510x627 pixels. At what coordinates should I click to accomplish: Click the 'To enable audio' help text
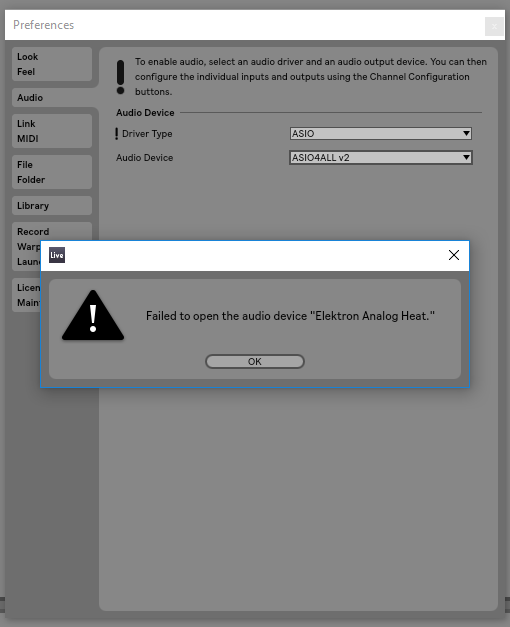tap(311, 77)
